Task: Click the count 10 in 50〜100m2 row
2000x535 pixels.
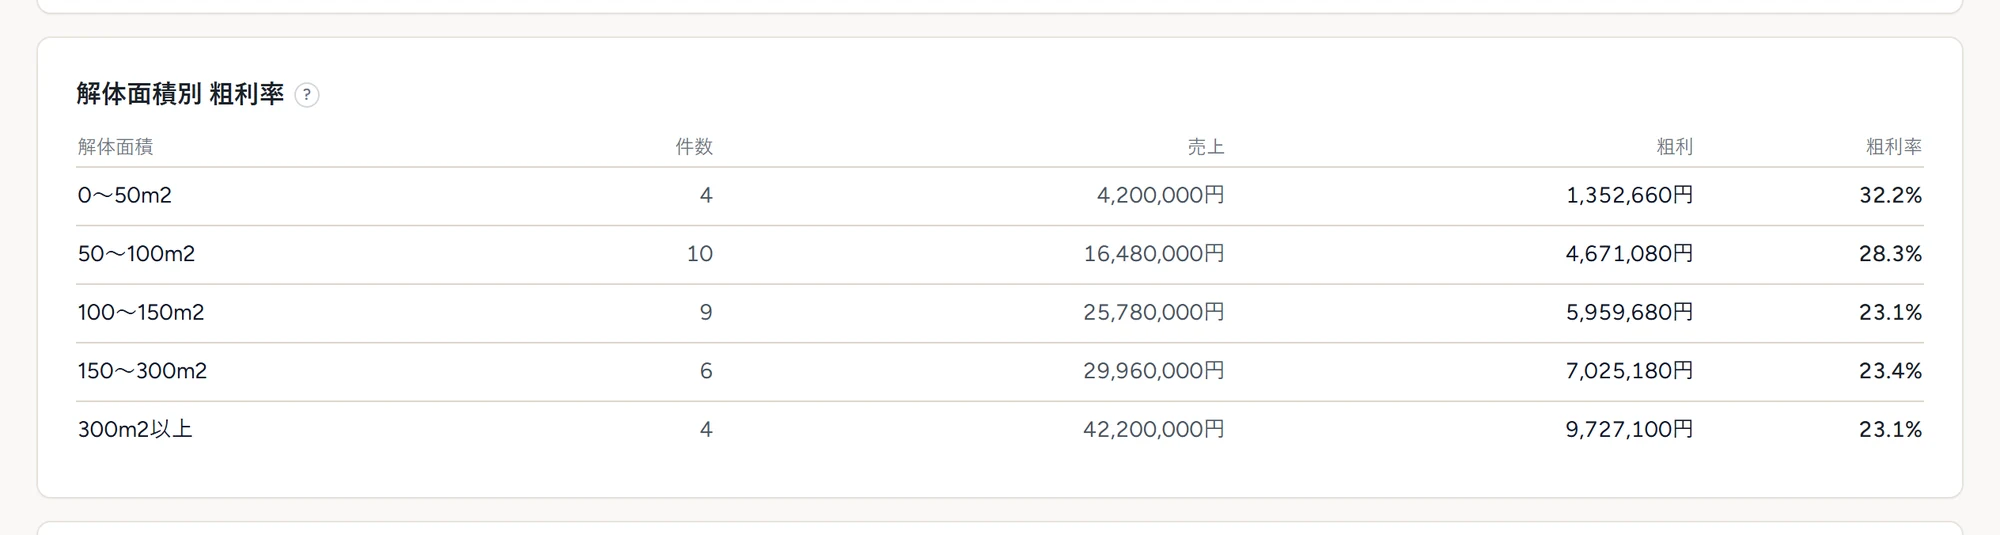Action: [700, 254]
